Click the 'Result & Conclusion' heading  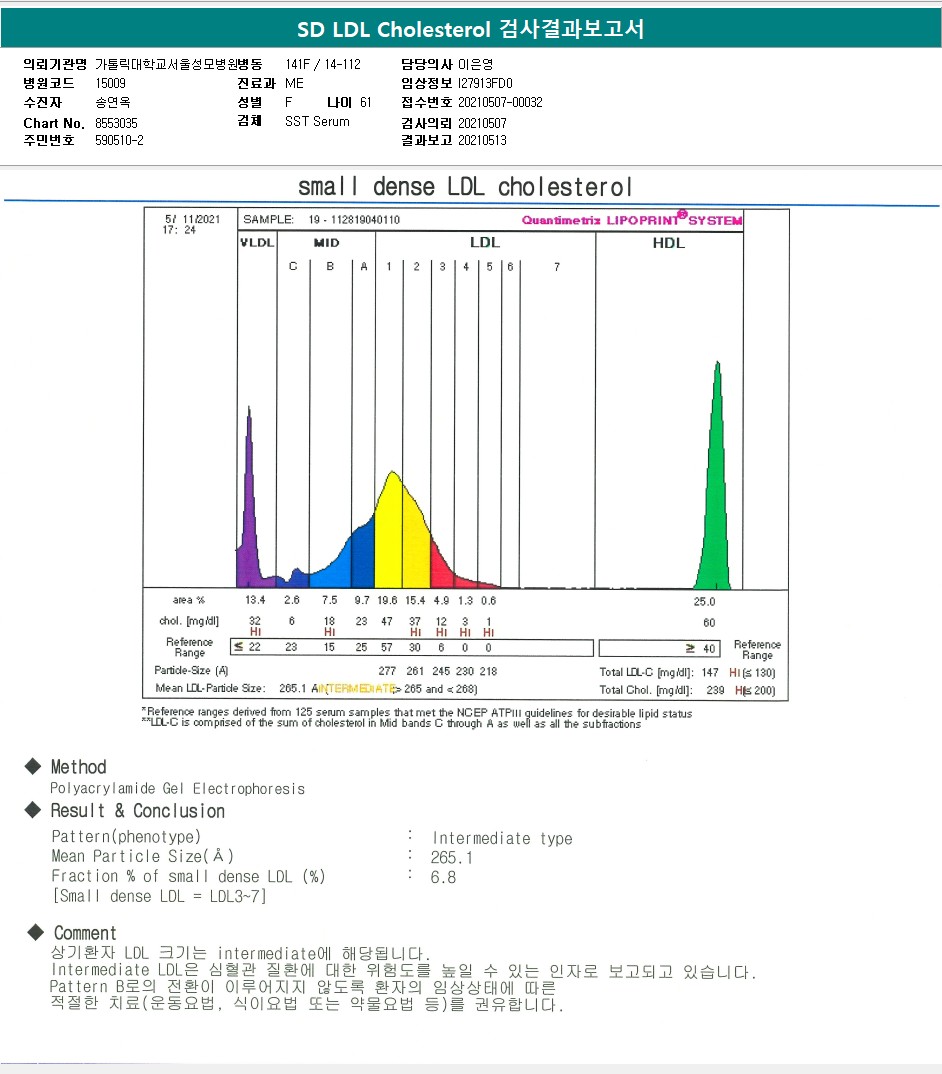click(138, 811)
